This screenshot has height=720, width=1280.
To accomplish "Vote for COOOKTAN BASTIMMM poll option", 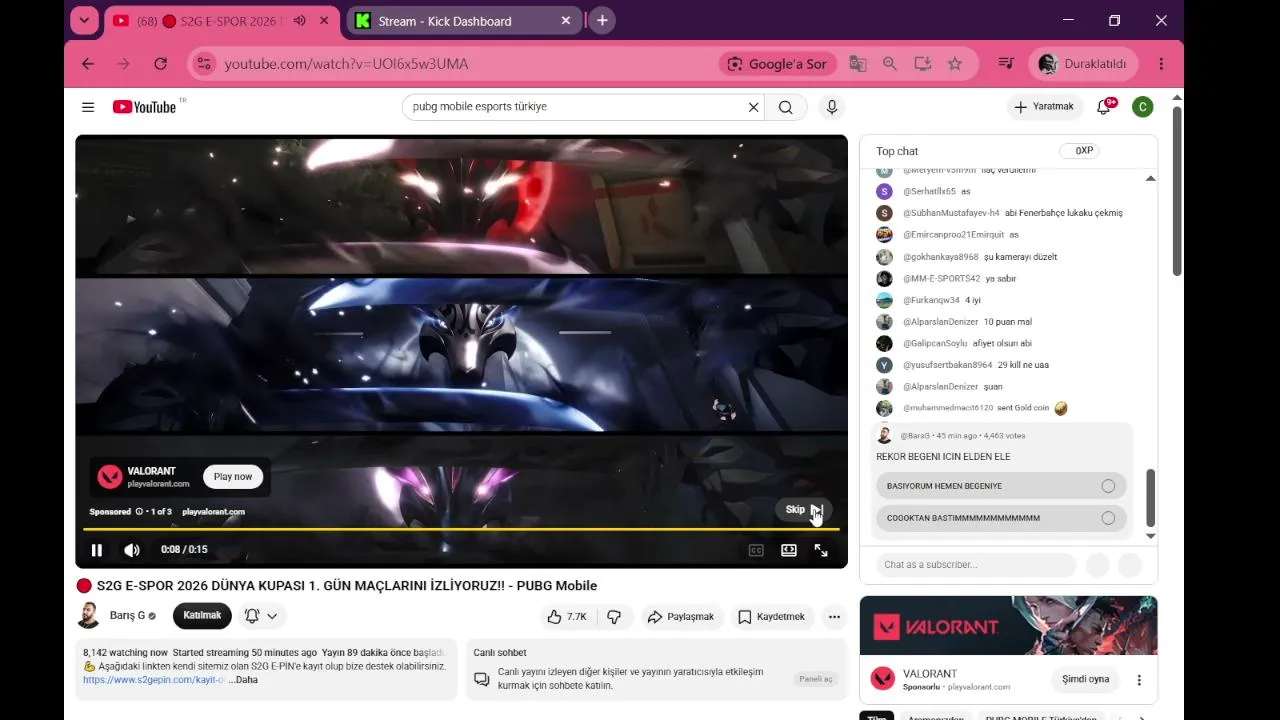I will point(1001,518).
